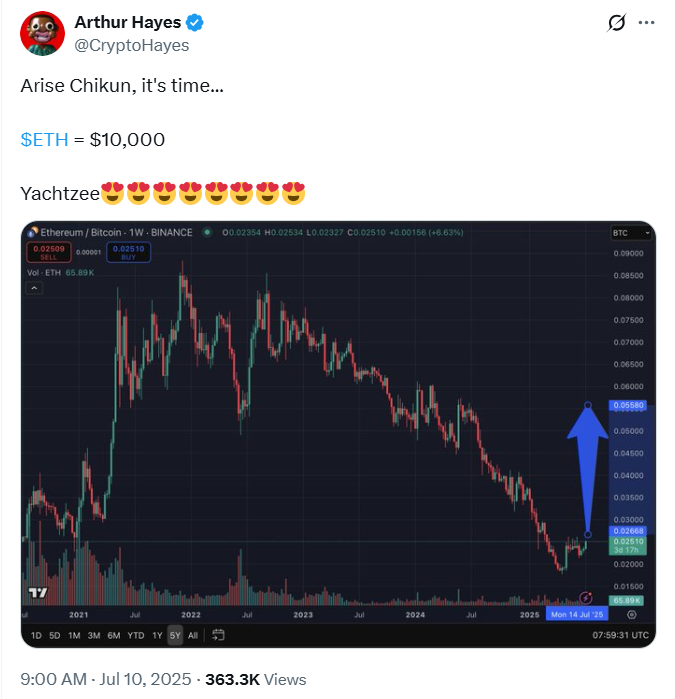Click the chart settings gear icon
Viewport: 675px width, 699px height.
[632, 615]
